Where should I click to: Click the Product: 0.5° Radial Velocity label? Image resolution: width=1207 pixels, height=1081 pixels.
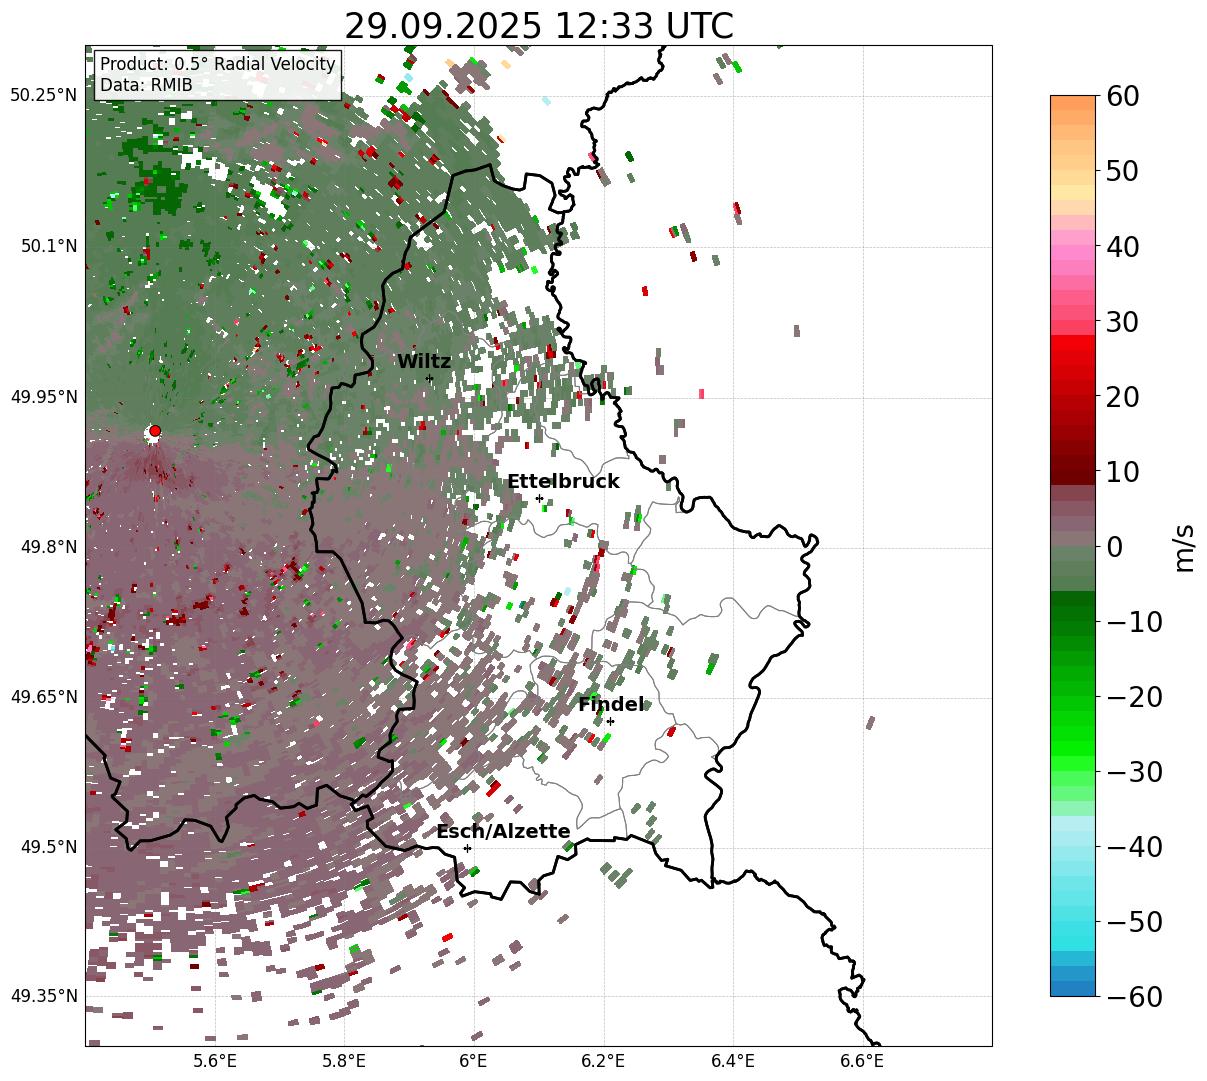tap(218, 64)
